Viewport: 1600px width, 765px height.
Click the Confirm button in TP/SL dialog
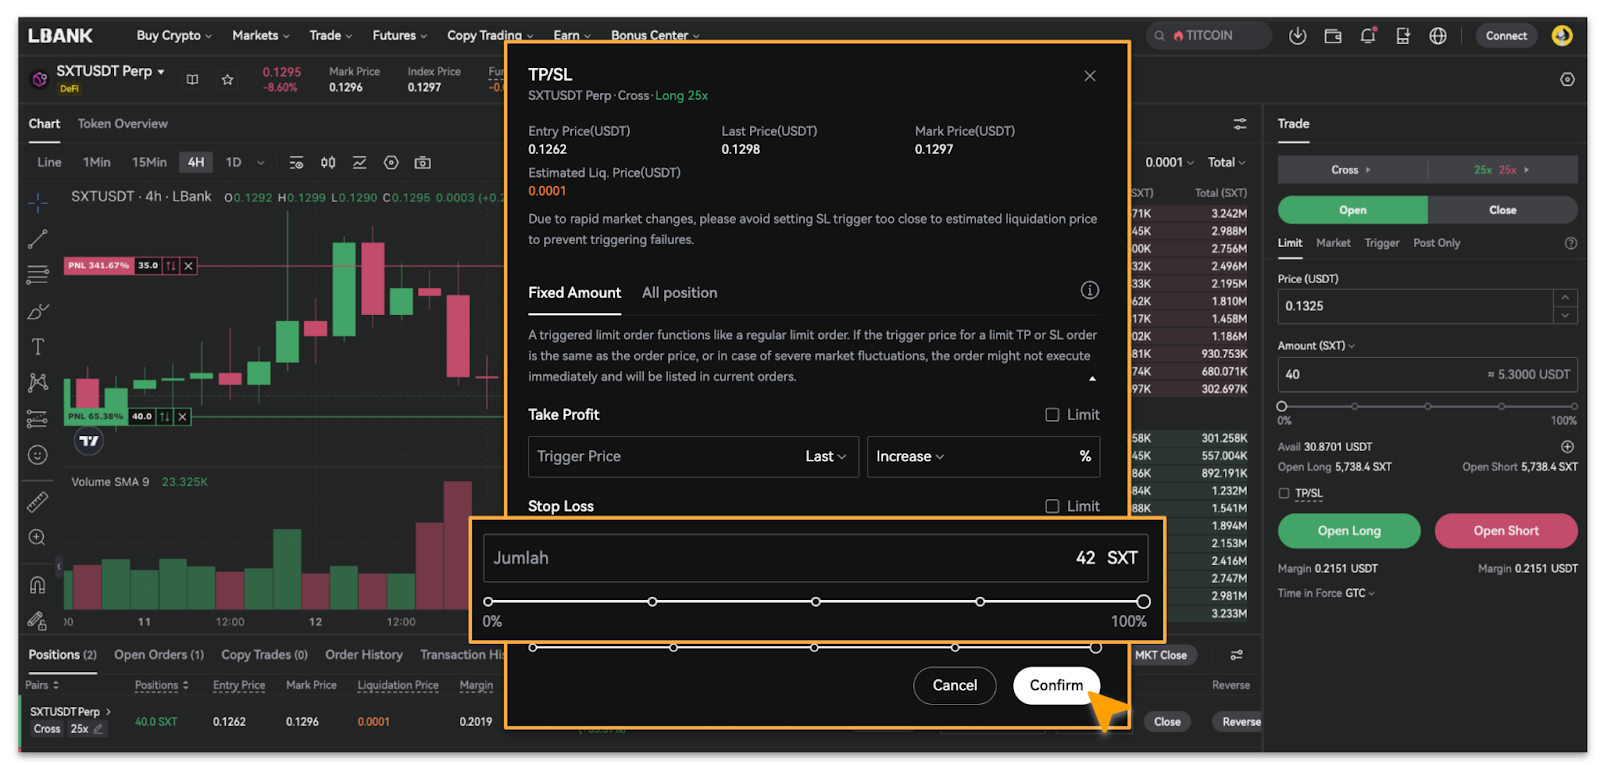click(1056, 685)
